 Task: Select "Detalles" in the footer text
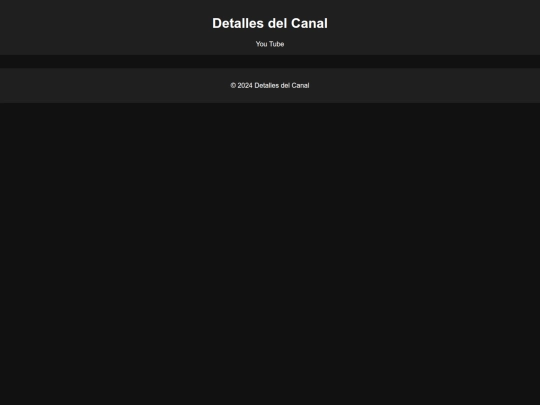267,85
